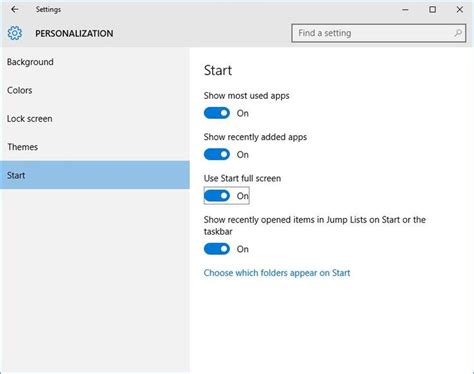Focus the Find a setting search box

[379, 33]
